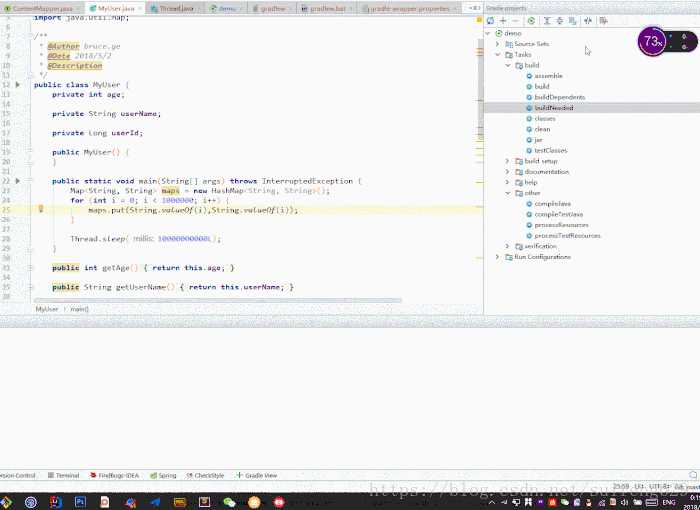Screen dimensions: 700x510
Task: Open the demo editor tab
Action: coord(227,8)
